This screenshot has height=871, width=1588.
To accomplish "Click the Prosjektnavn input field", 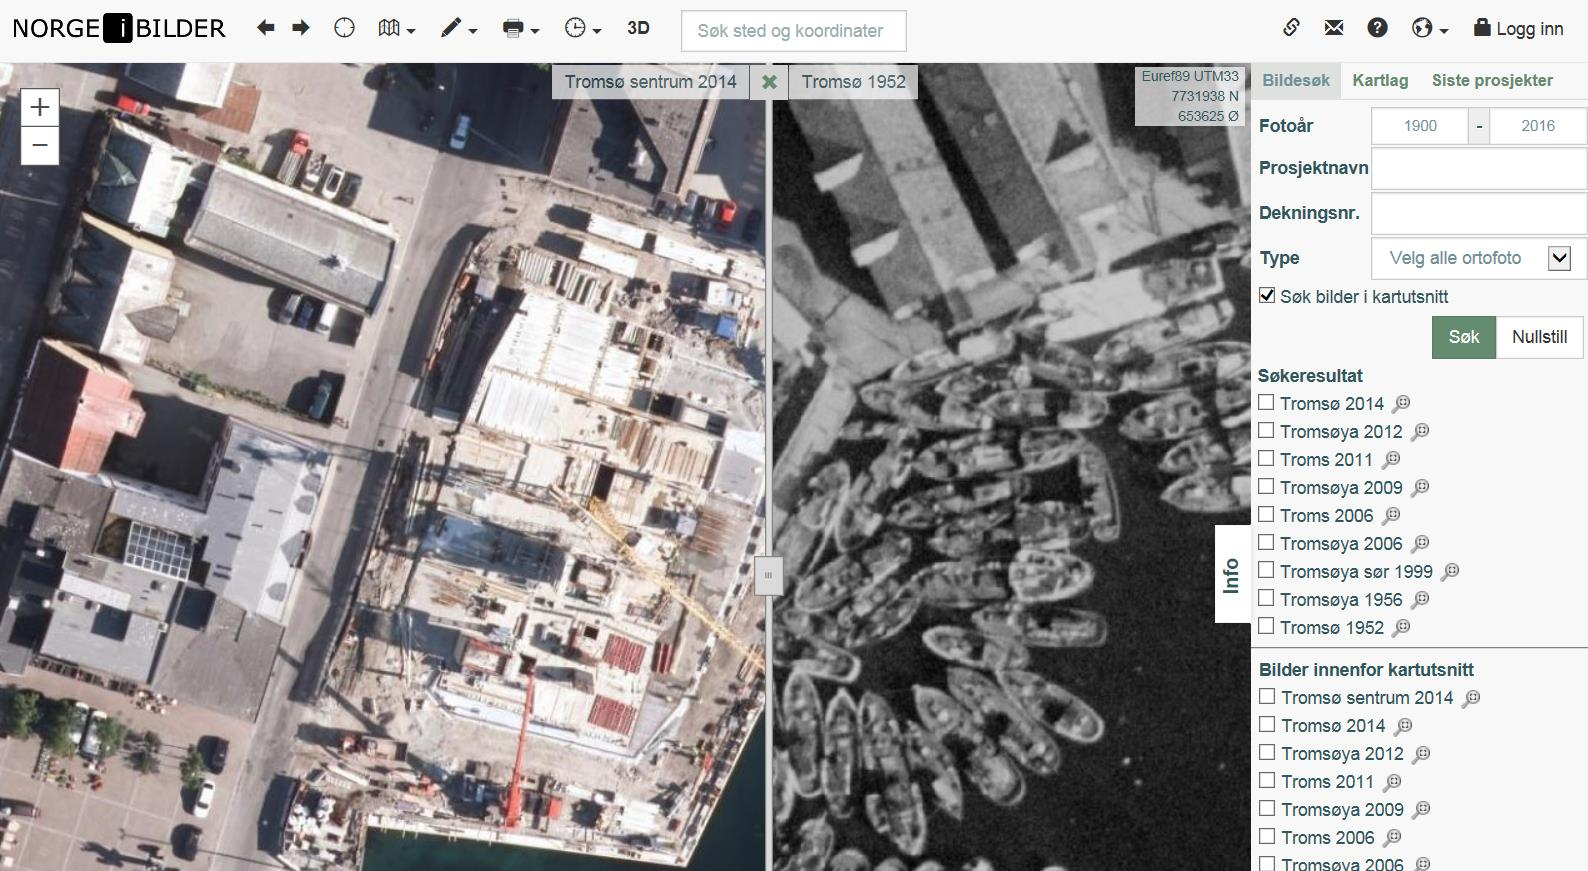I will point(1479,169).
